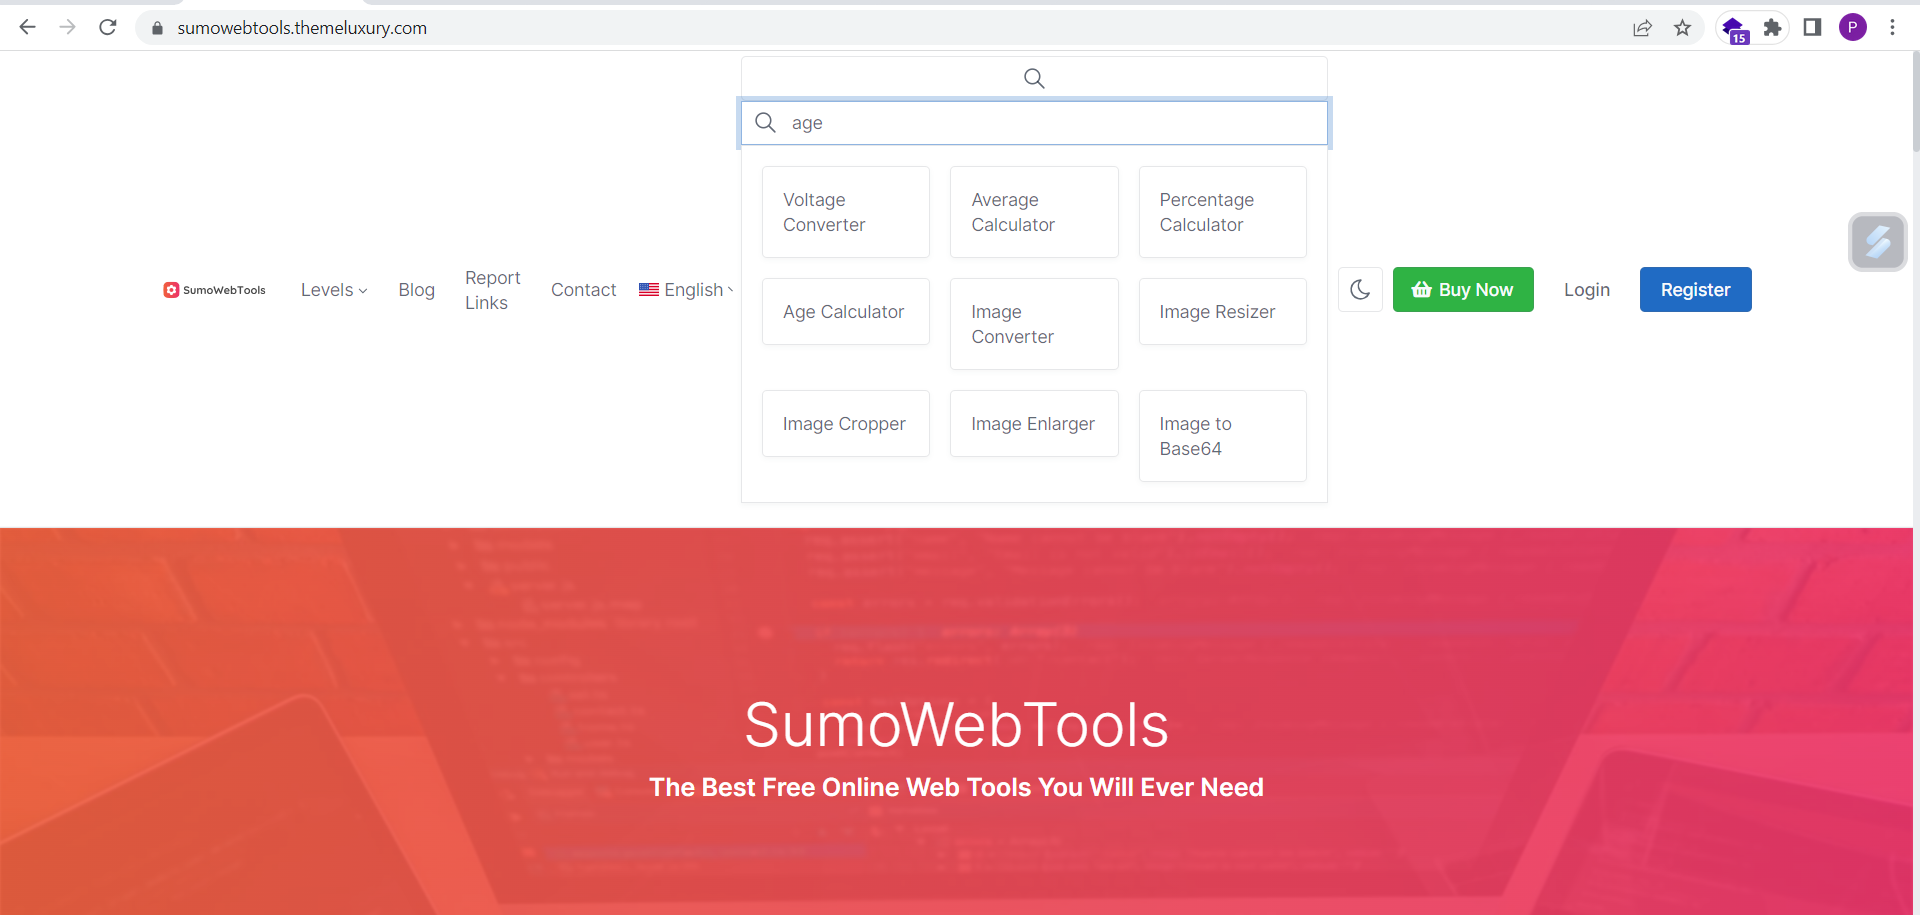Click the search field containing 'age'
1920x915 pixels.
click(1034, 123)
